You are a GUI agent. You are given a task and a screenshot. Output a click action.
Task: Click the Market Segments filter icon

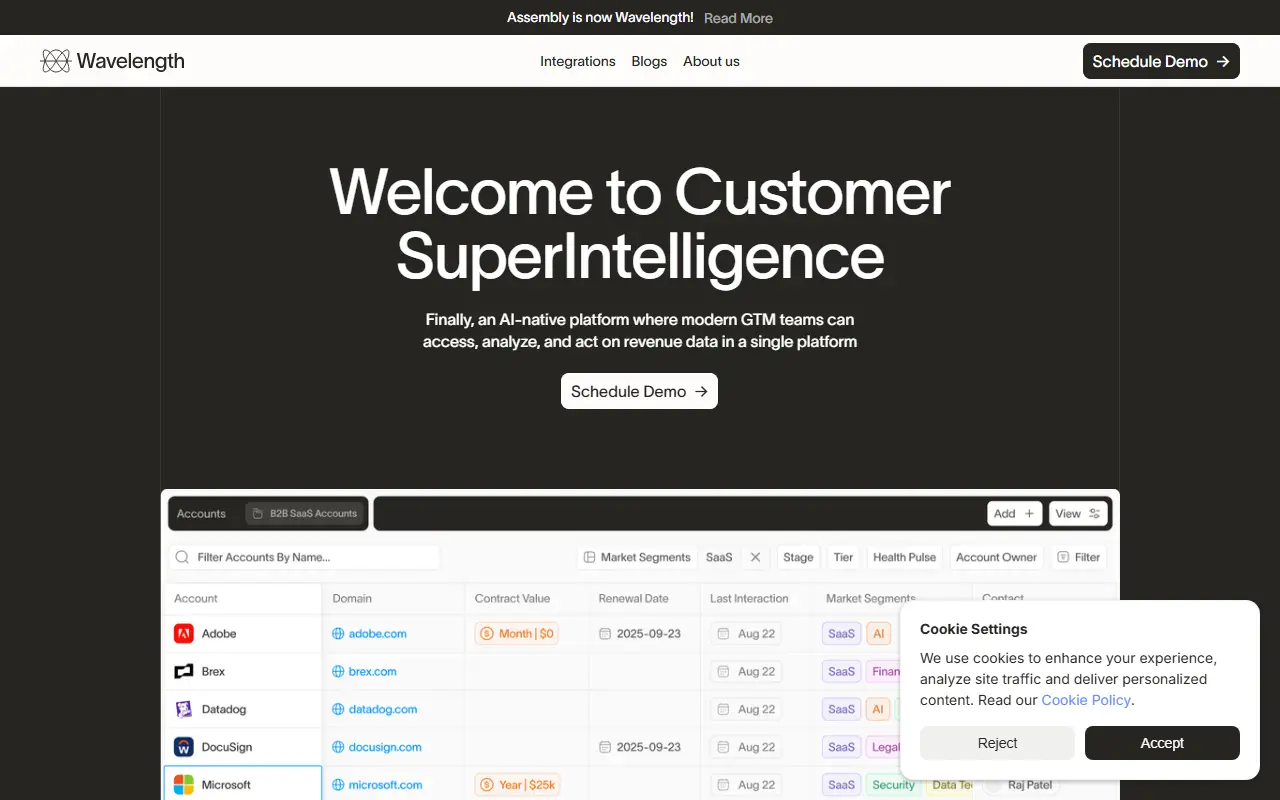590,557
